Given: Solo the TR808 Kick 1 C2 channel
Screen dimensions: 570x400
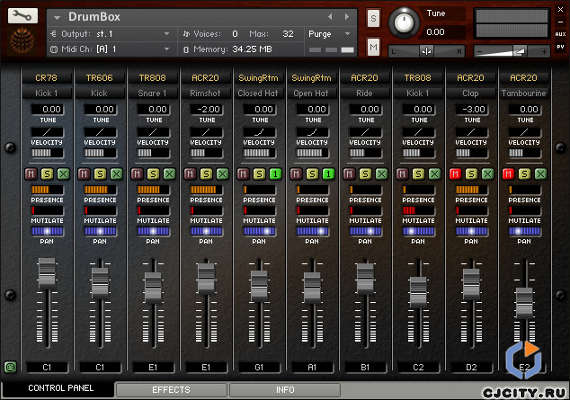Looking at the screenshot, I should 418,174.
